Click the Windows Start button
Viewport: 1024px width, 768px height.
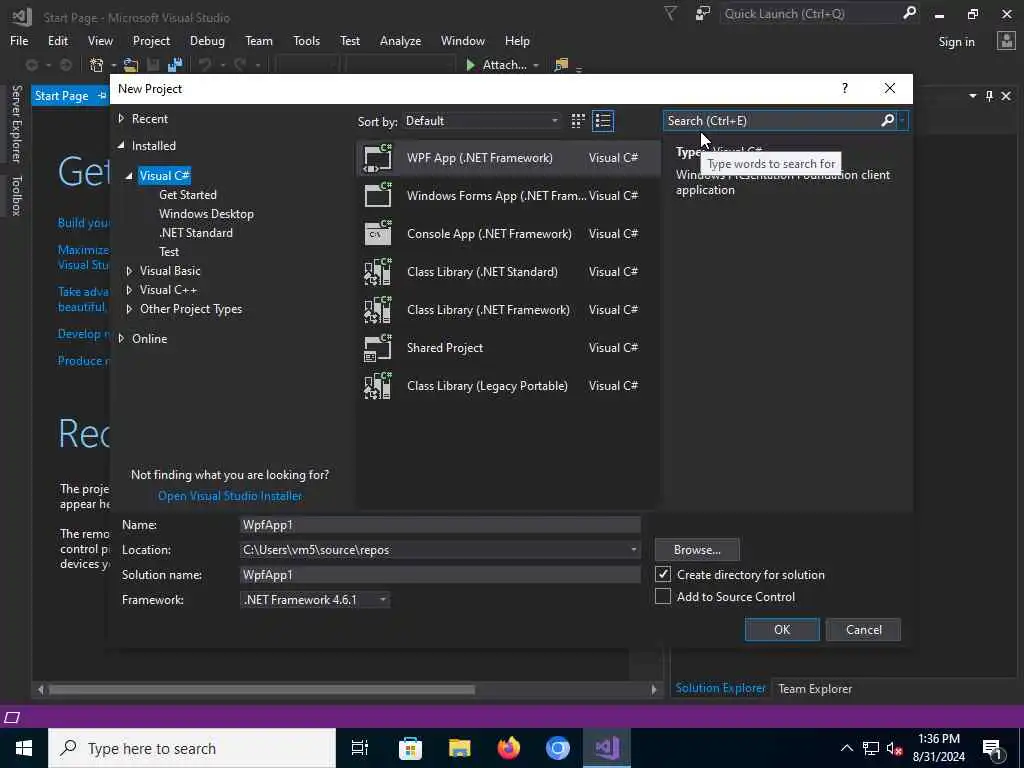coord(24,748)
